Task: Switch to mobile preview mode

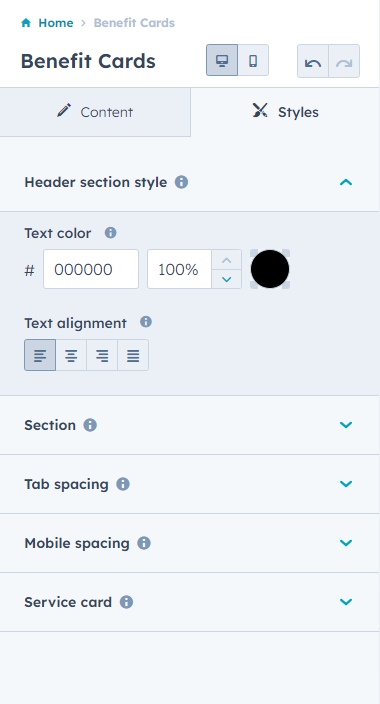Action: coord(253,60)
